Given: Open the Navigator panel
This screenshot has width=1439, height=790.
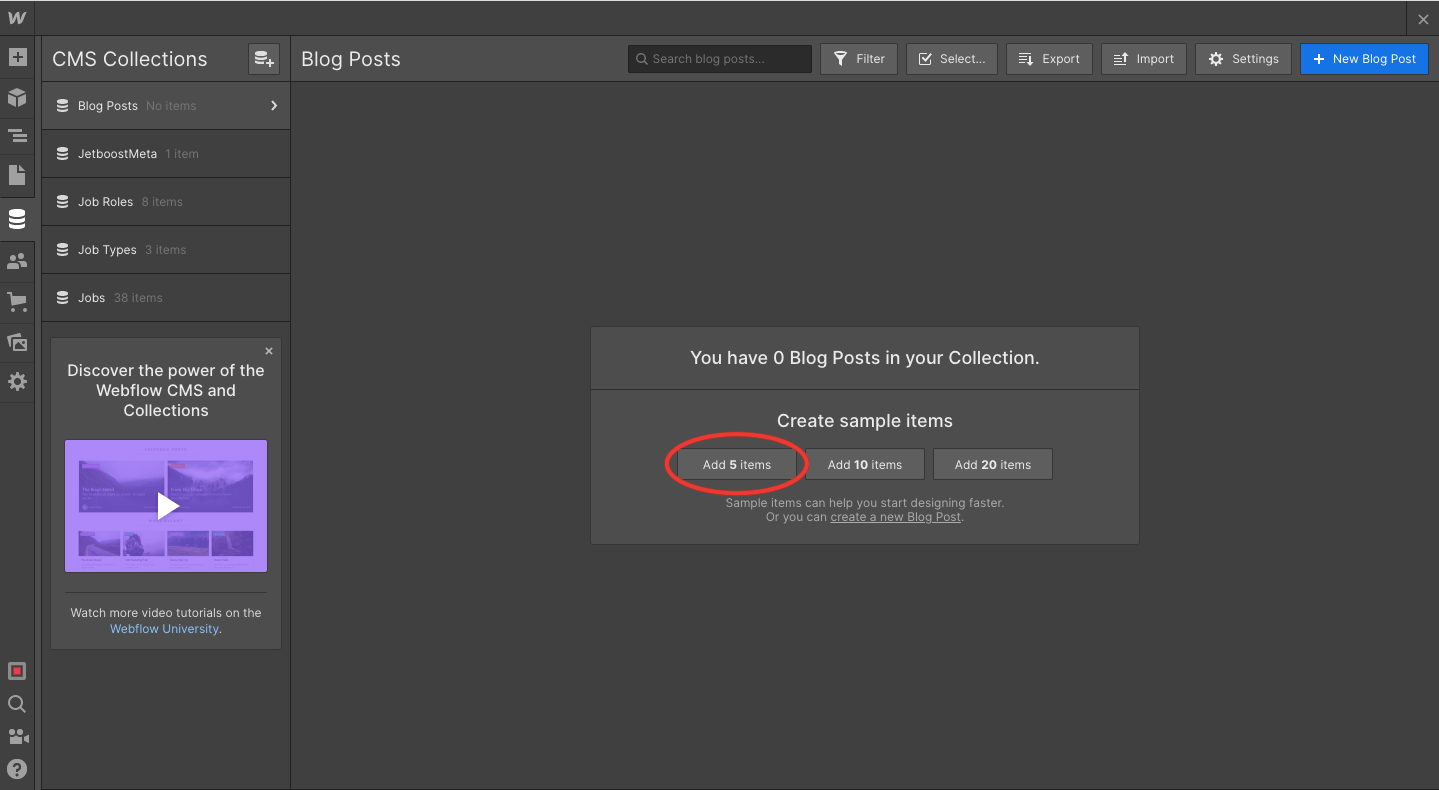Looking at the screenshot, I should coord(17,135).
